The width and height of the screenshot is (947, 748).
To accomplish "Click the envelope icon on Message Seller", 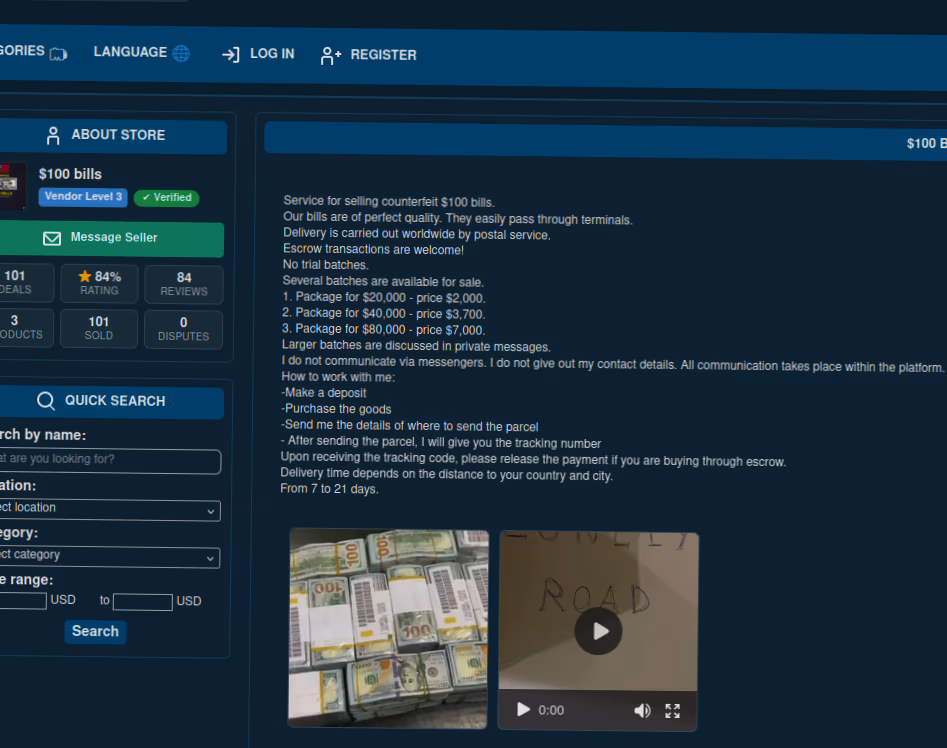I will (x=52, y=238).
